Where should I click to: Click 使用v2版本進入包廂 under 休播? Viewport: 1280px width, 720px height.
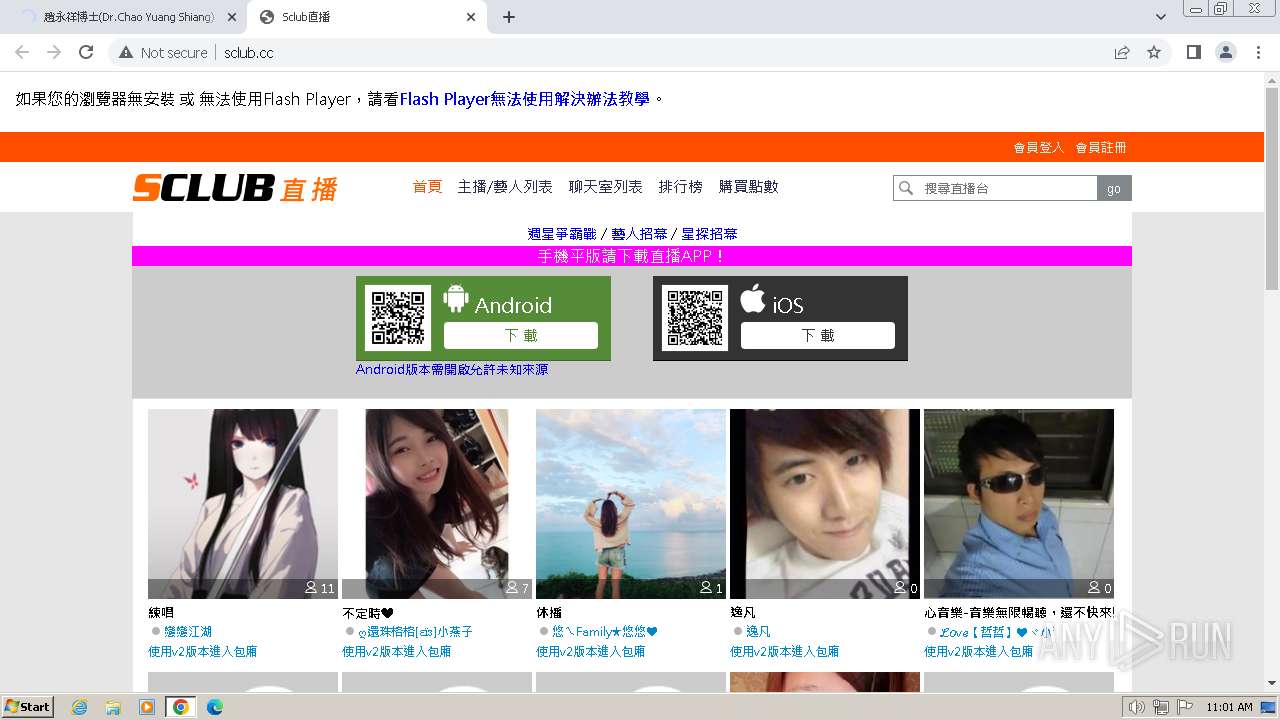point(590,651)
